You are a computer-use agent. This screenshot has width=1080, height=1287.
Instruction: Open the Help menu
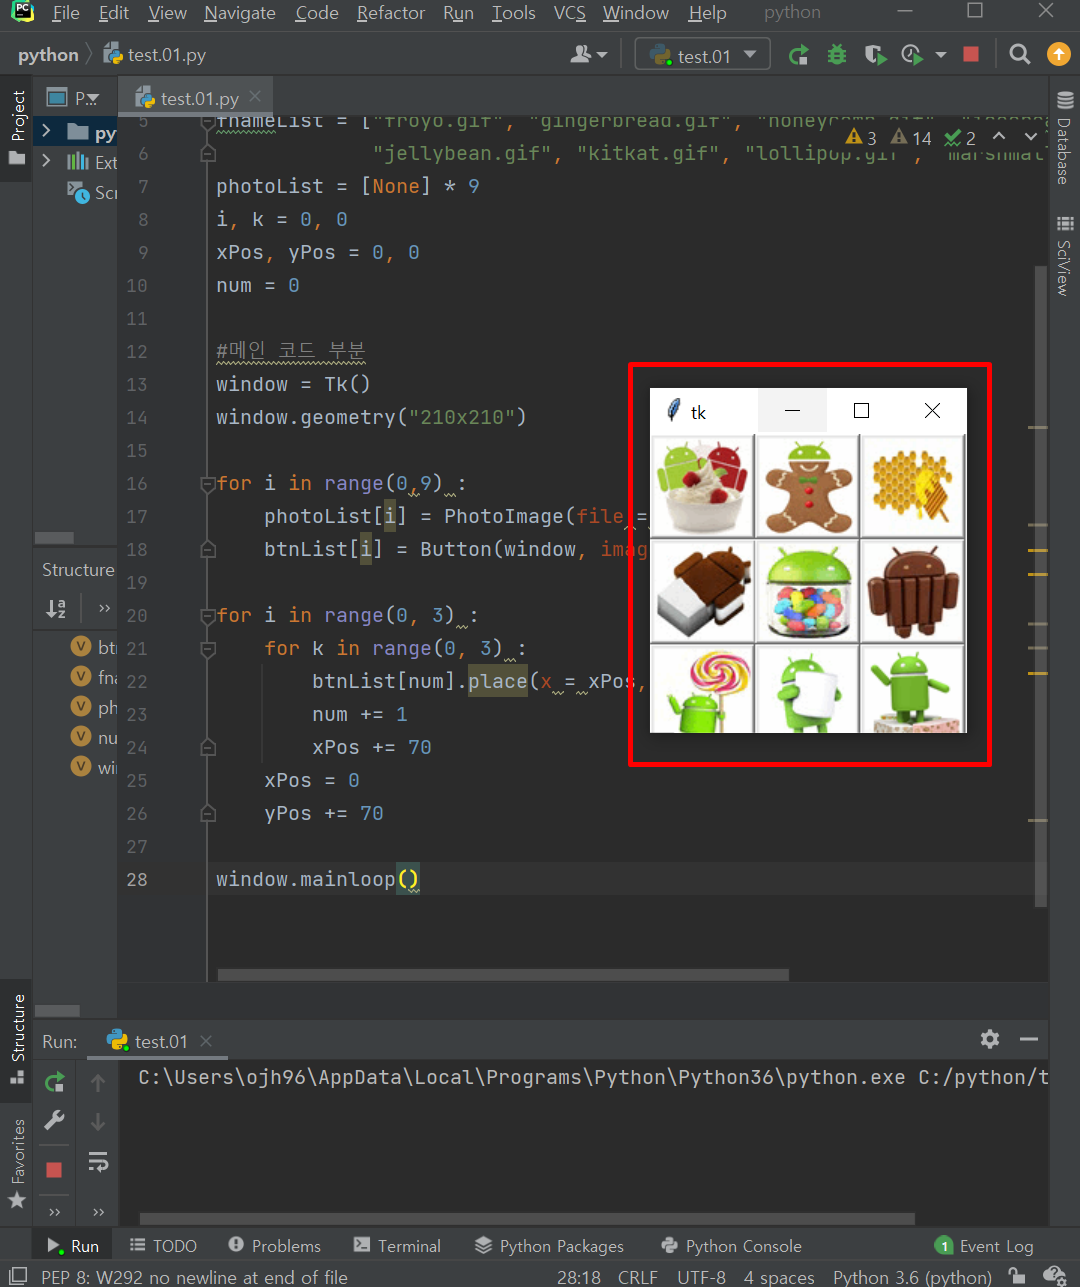[707, 13]
